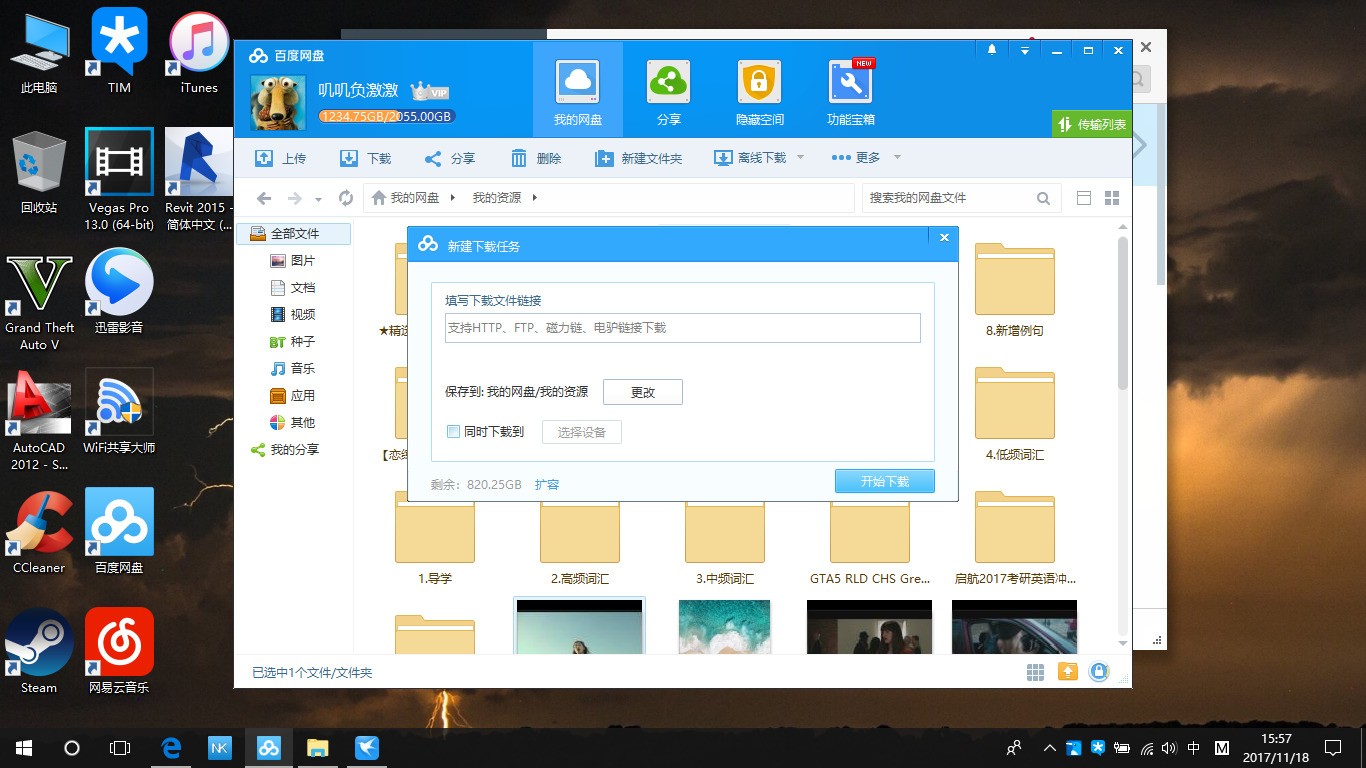1366x768 pixels.
Task: Click the 上传 upload toolbar button
Action: click(280, 158)
